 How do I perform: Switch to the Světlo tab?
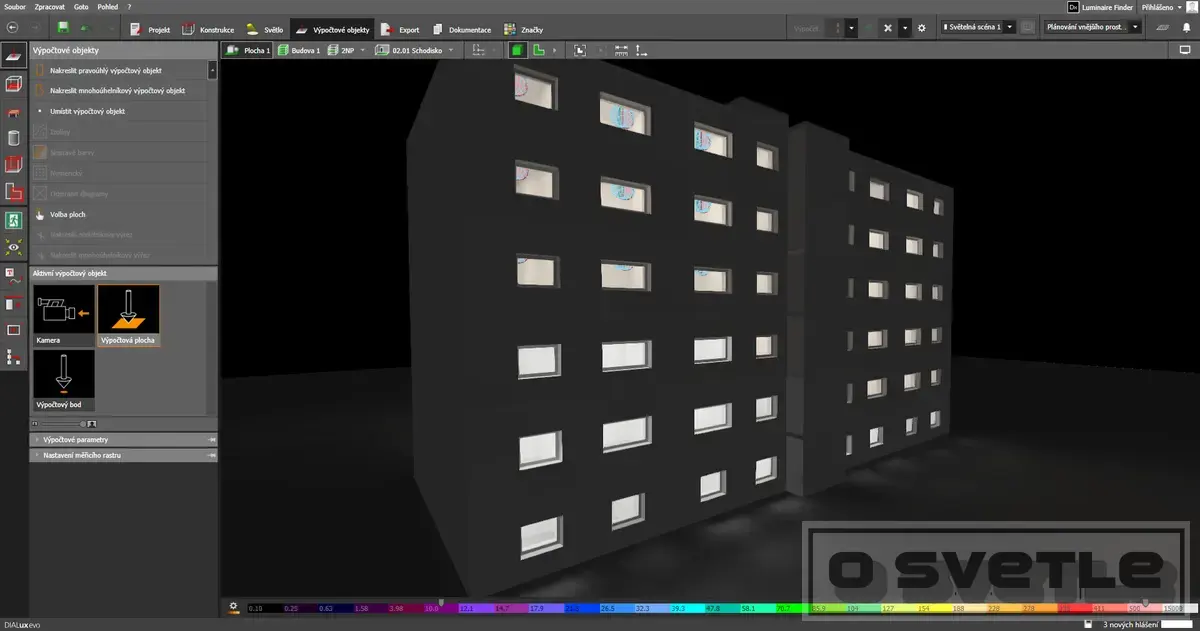265,29
